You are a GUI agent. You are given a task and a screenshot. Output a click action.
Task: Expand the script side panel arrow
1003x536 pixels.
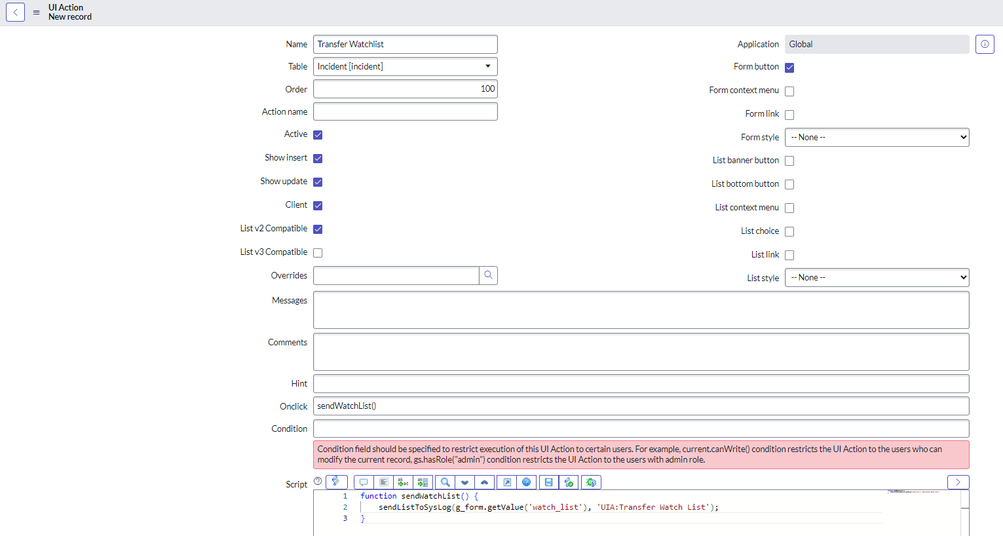(x=958, y=482)
